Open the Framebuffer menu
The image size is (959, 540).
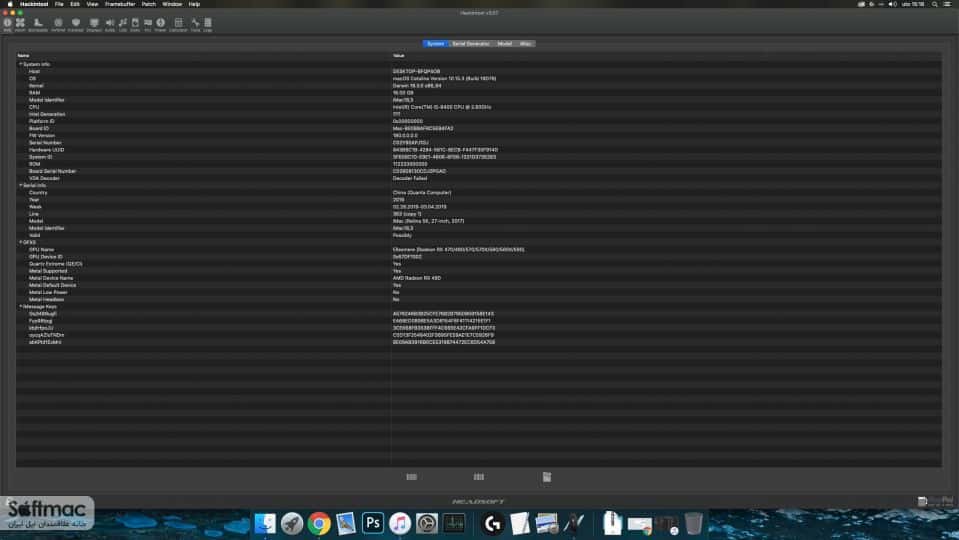click(x=120, y=4)
